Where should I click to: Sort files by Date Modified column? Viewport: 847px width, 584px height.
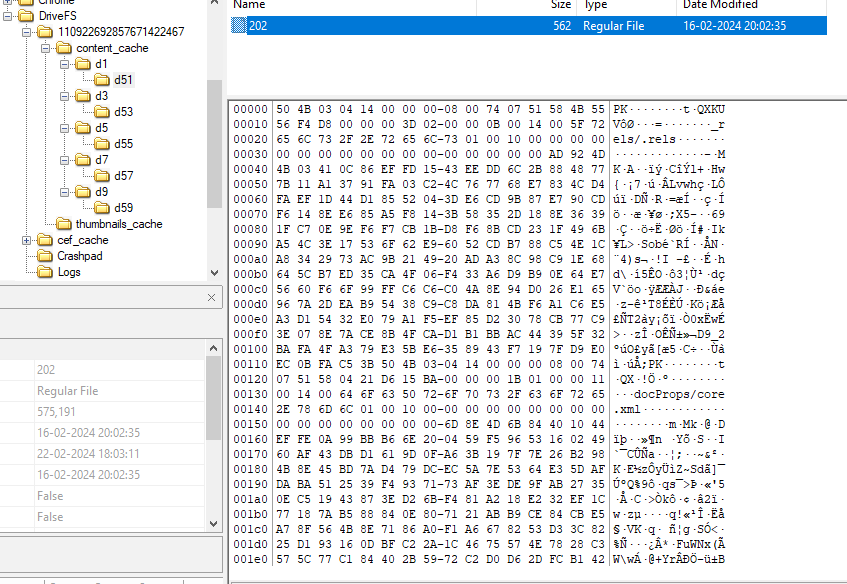[x=721, y=6]
